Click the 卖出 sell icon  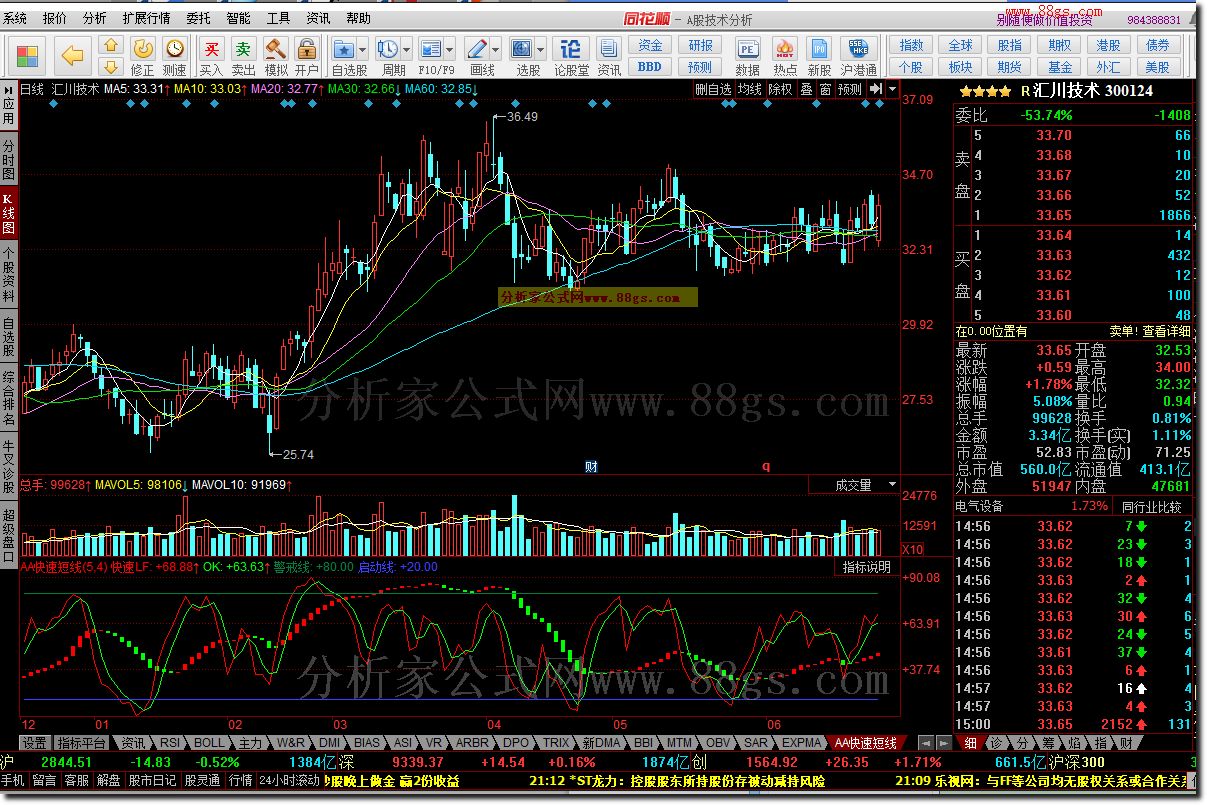tap(243, 56)
